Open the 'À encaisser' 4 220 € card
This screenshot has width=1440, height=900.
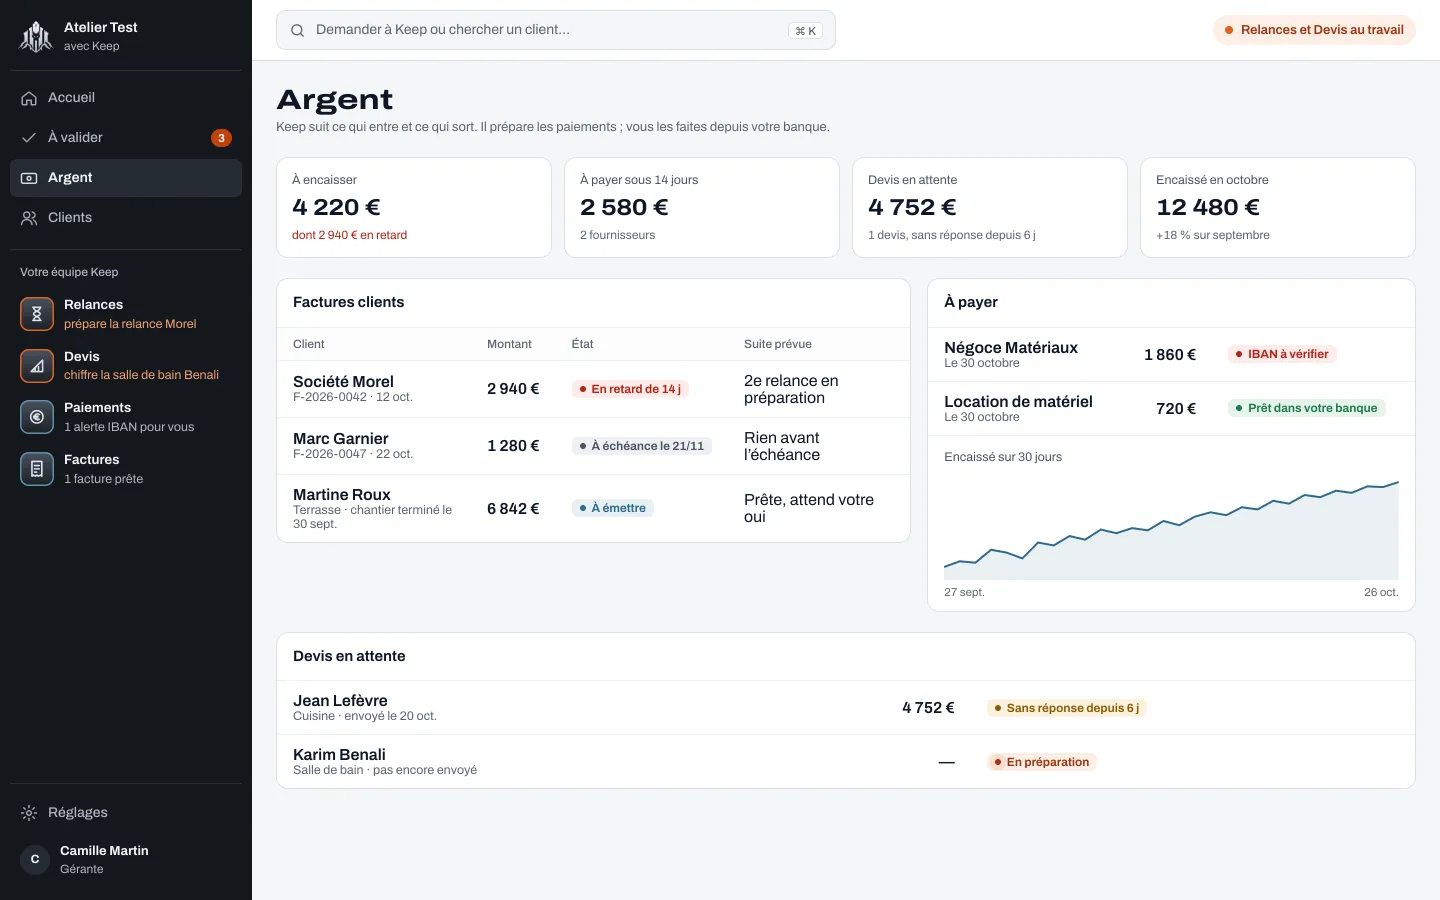click(x=414, y=208)
